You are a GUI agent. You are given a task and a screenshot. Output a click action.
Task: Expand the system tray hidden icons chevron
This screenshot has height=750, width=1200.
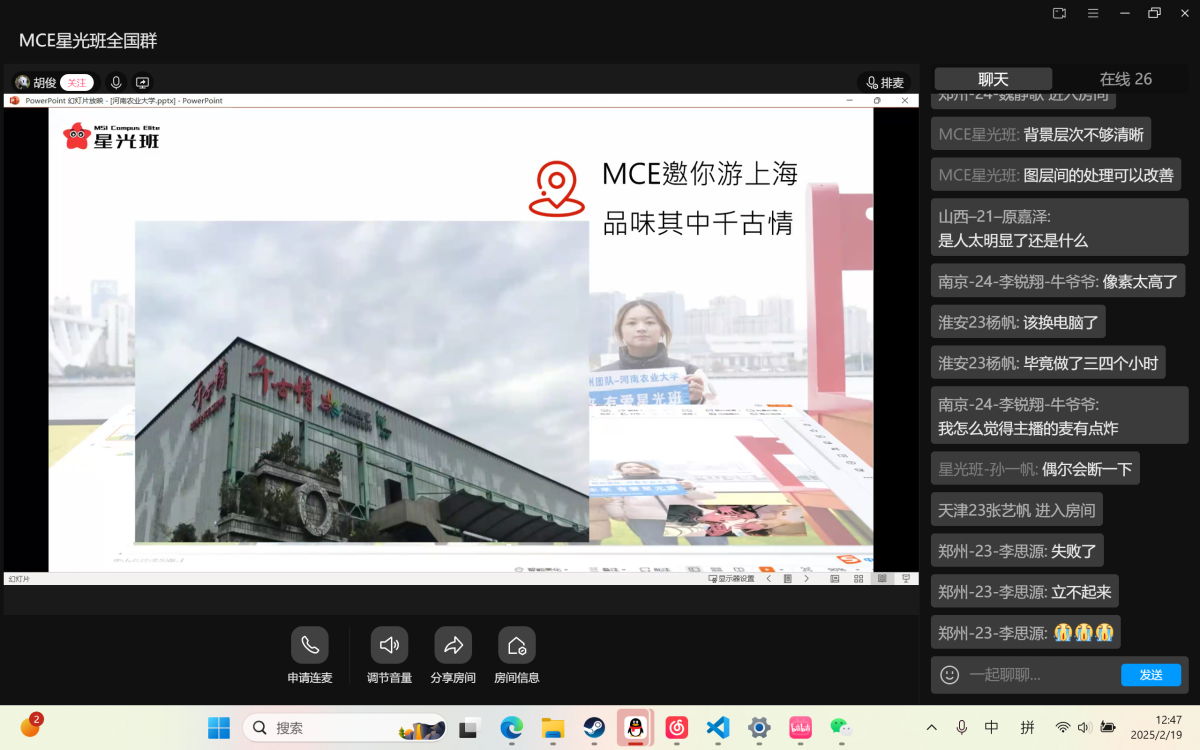[932, 728]
